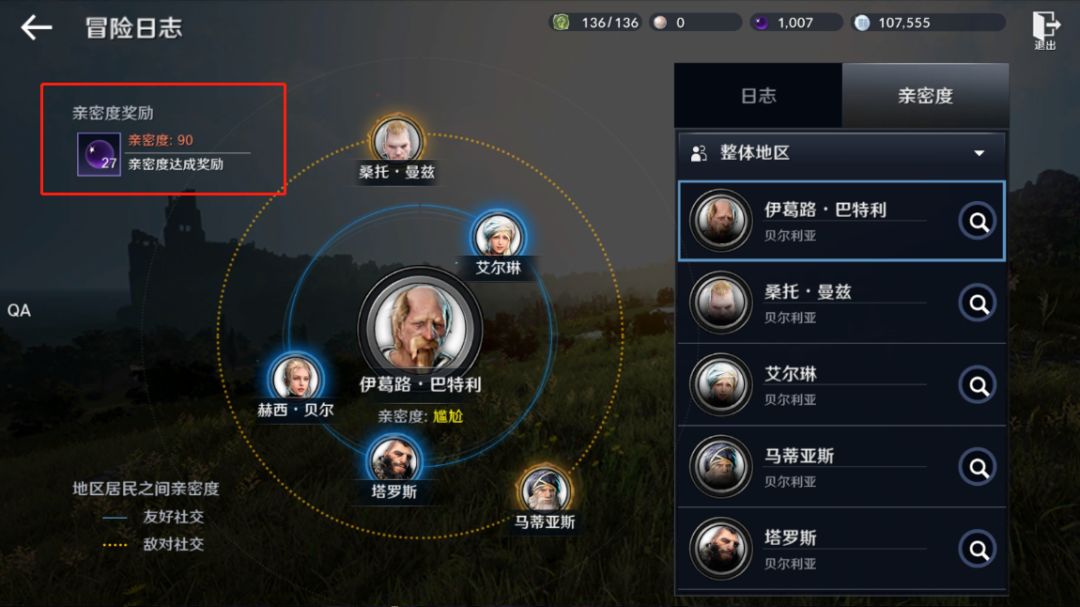Click the magnifier icon for 伊葛路·巴特利
Screen dimensions: 1080x607
(x=977, y=221)
